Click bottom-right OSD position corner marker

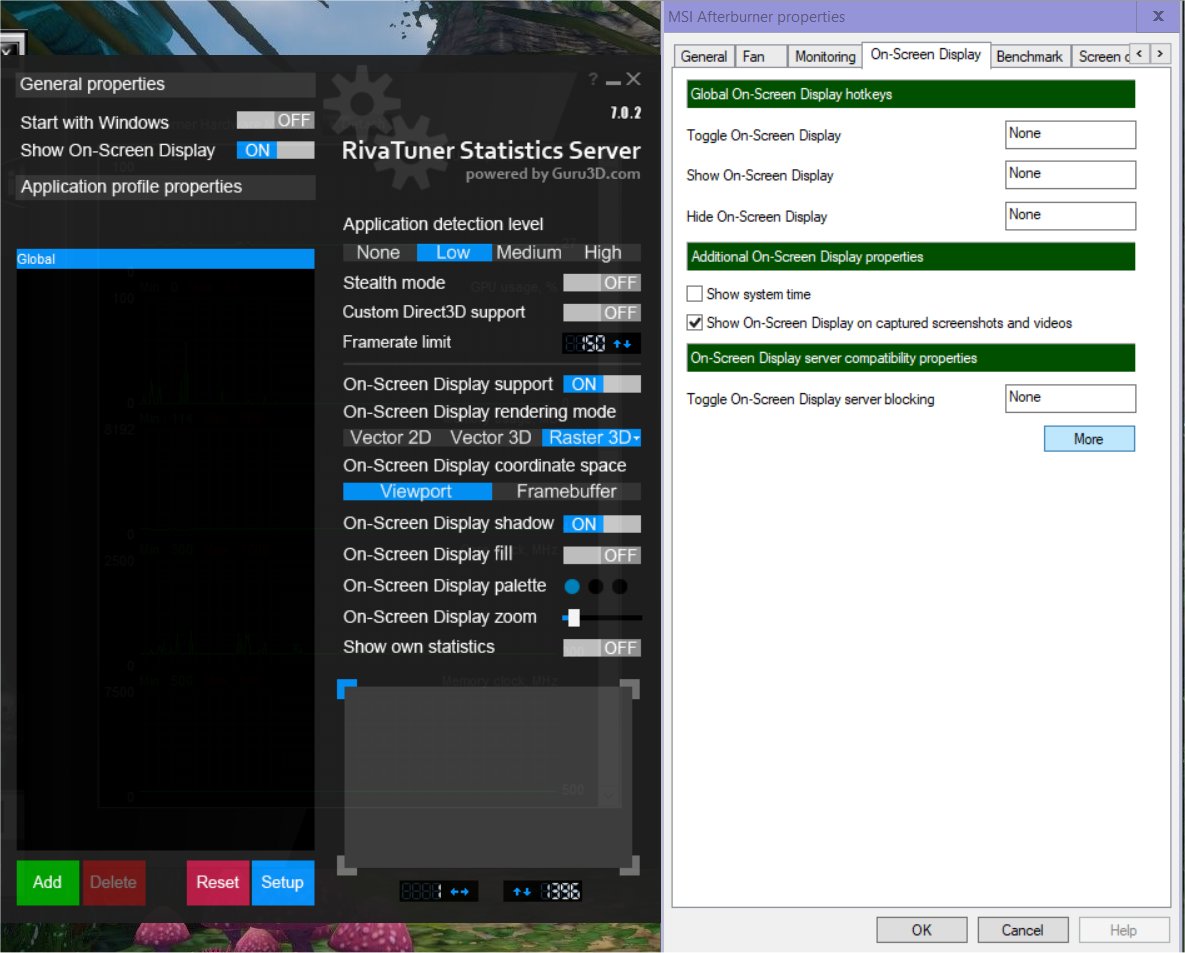pyautogui.click(x=630, y=865)
